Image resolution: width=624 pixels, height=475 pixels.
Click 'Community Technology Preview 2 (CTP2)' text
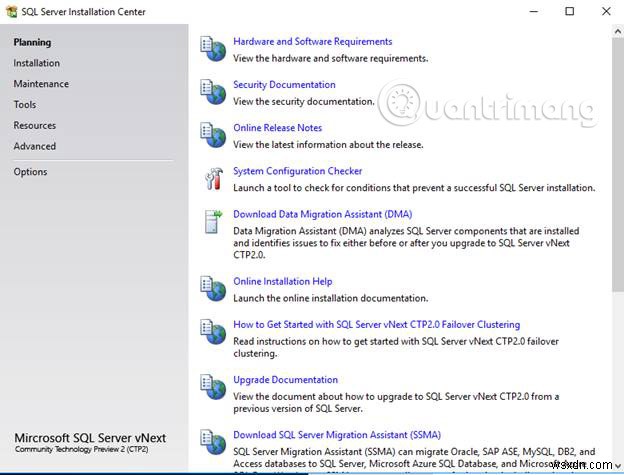pyautogui.click(x=82, y=449)
